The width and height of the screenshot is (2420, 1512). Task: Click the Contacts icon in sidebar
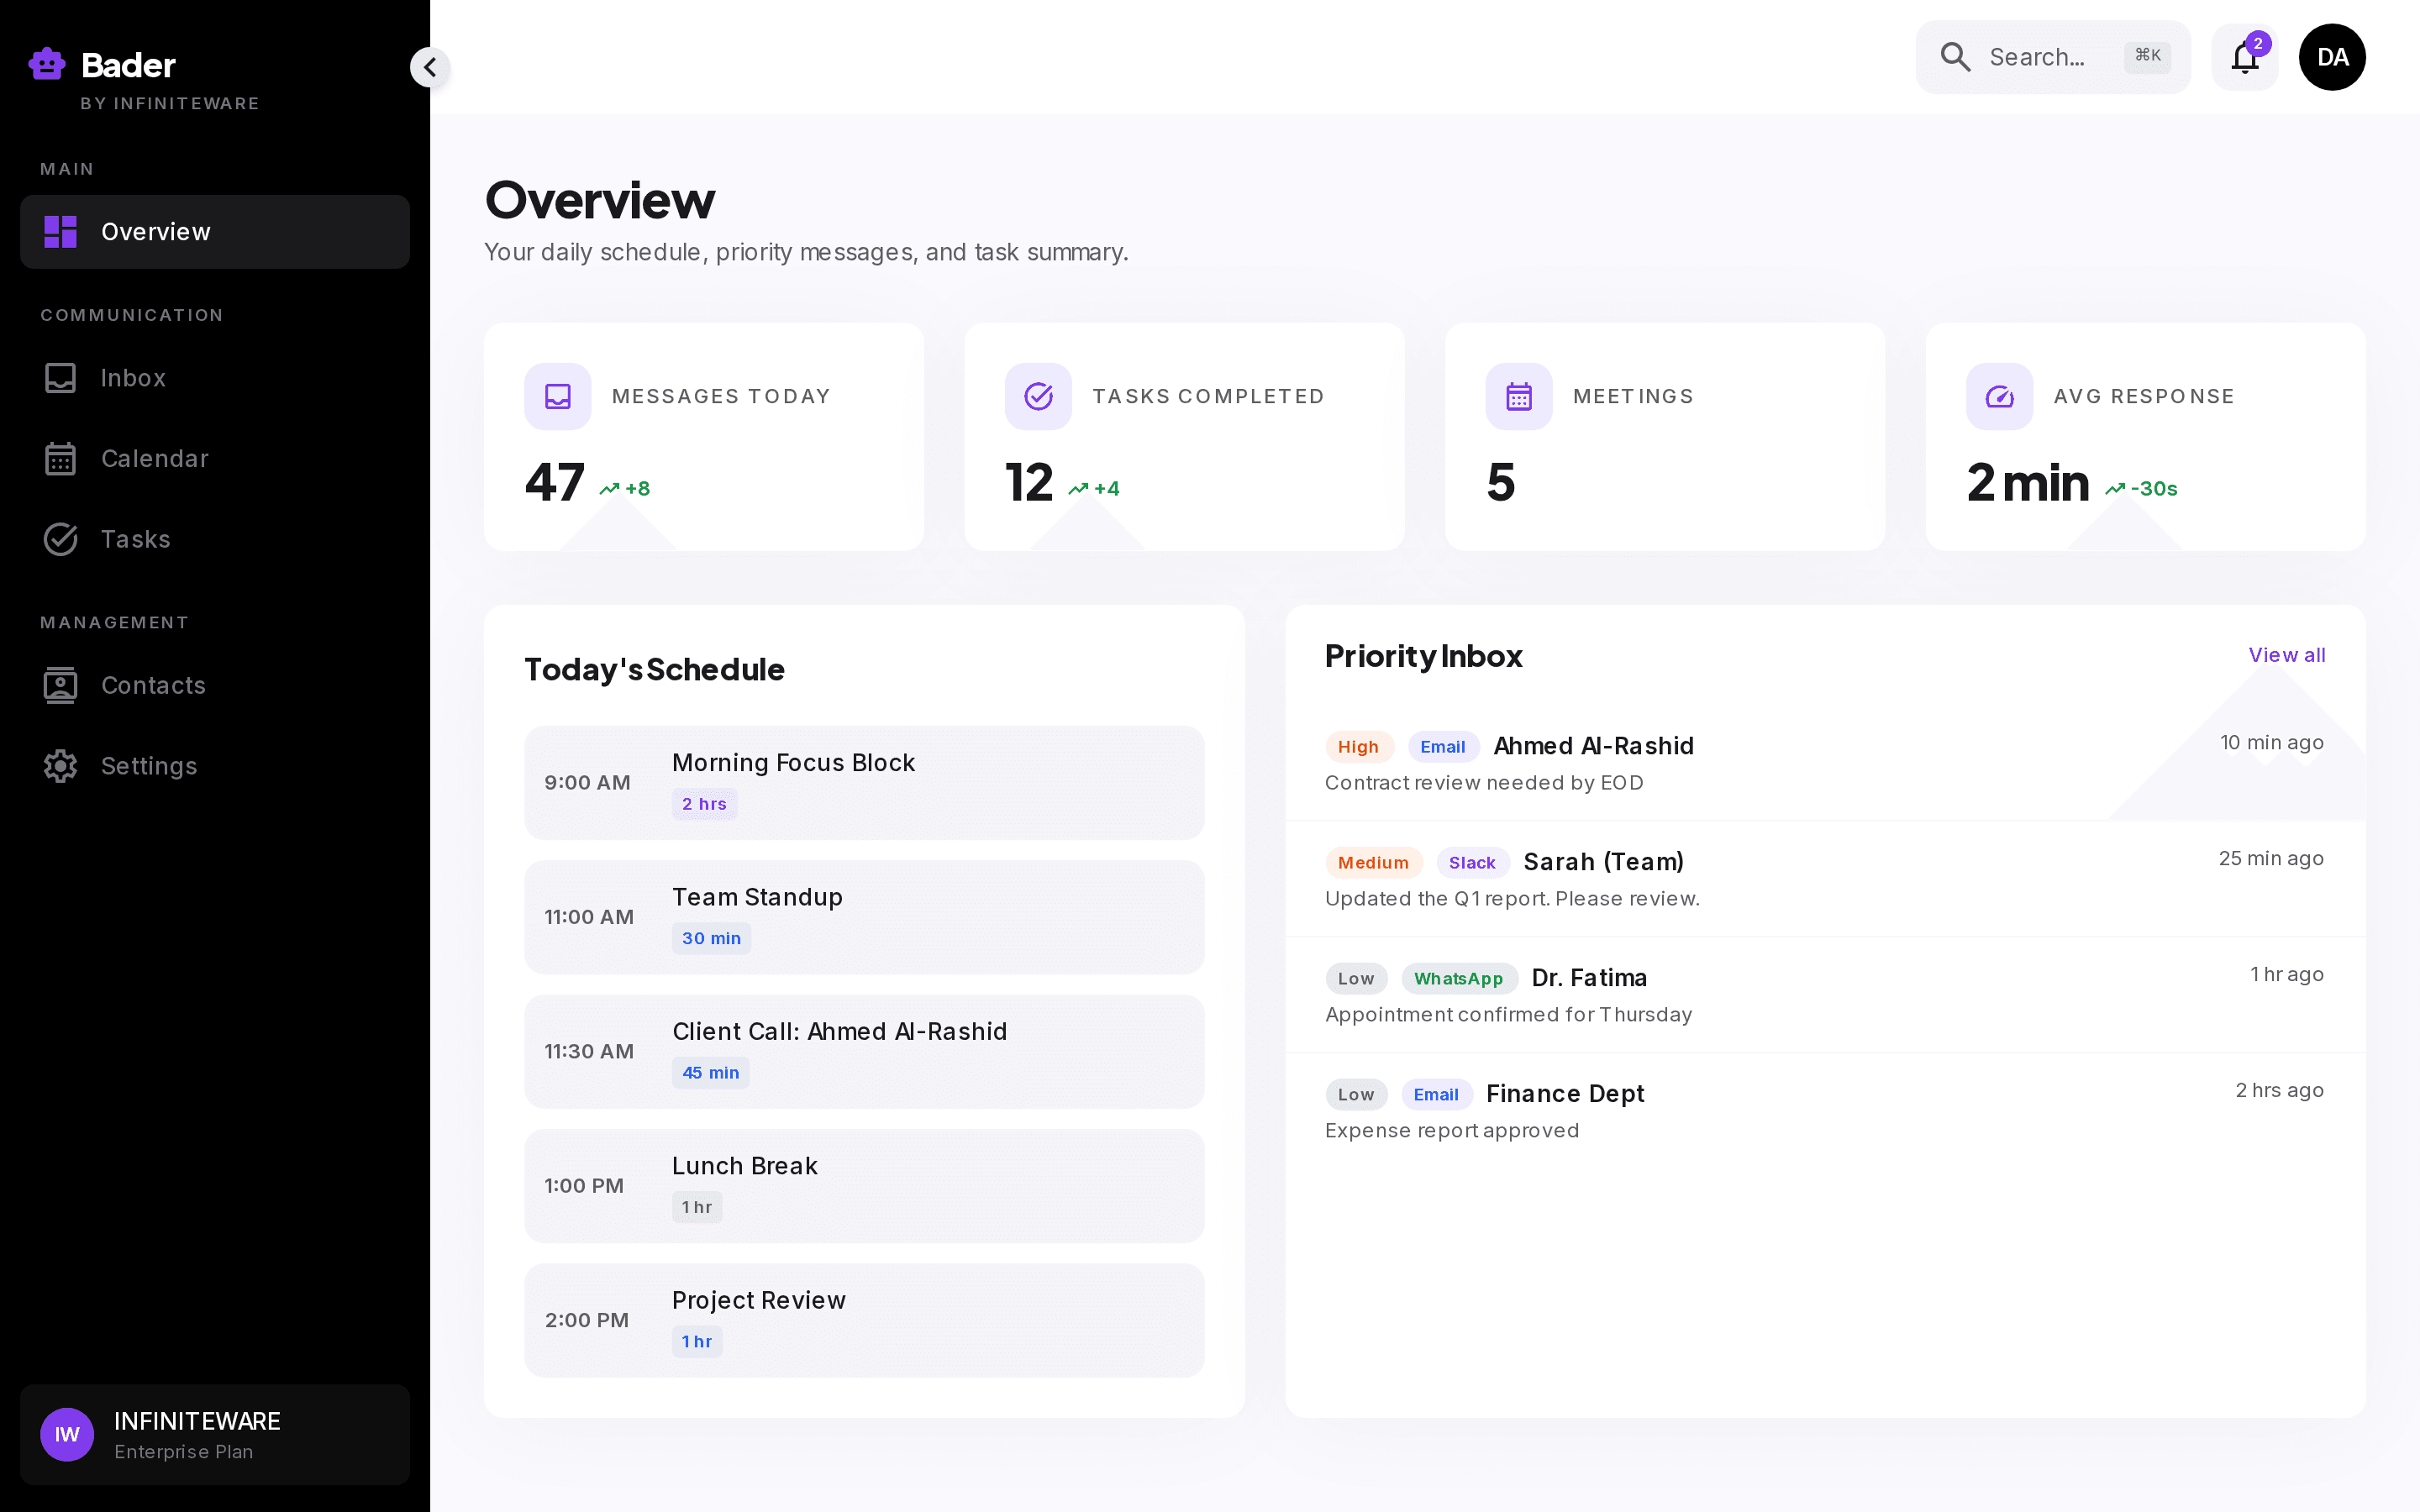[60, 685]
